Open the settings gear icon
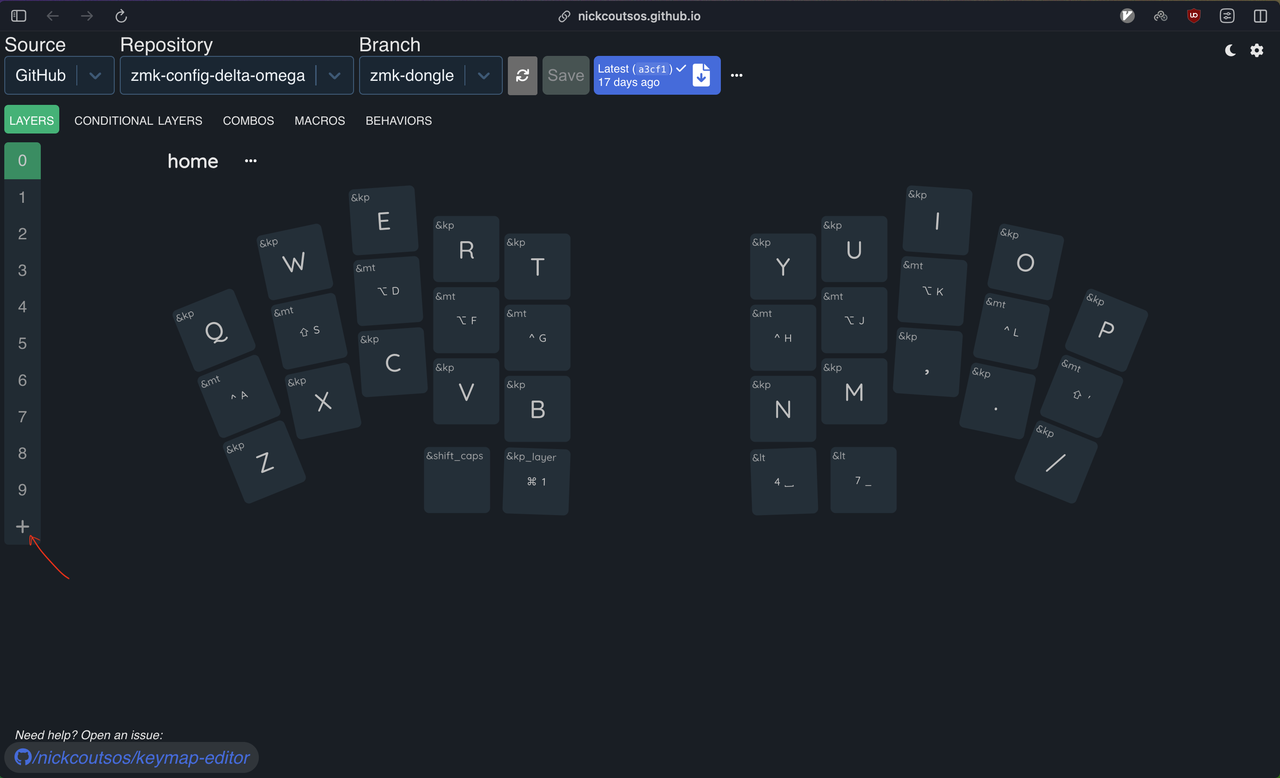The width and height of the screenshot is (1280, 778). (x=1257, y=50)
